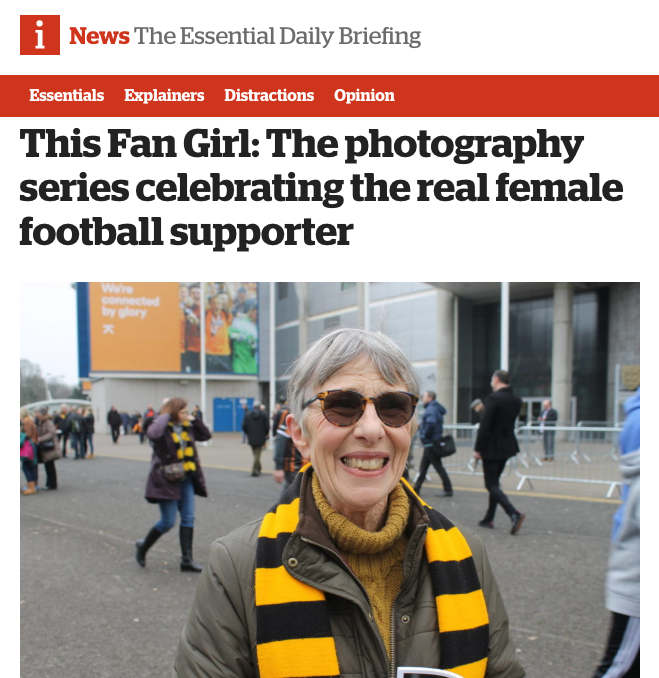Click the blue doors in photo background

(x=233, y=415)
